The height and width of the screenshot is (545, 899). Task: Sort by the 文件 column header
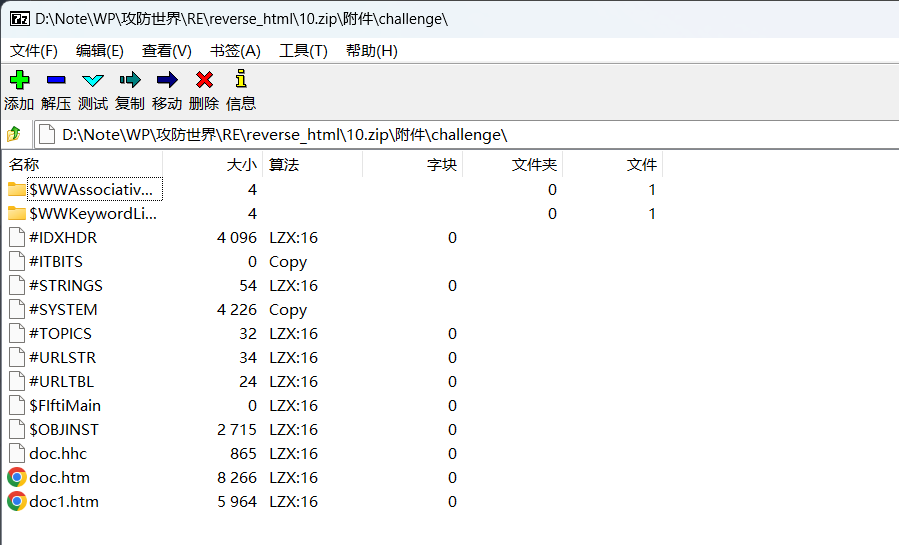click(612, 165)
